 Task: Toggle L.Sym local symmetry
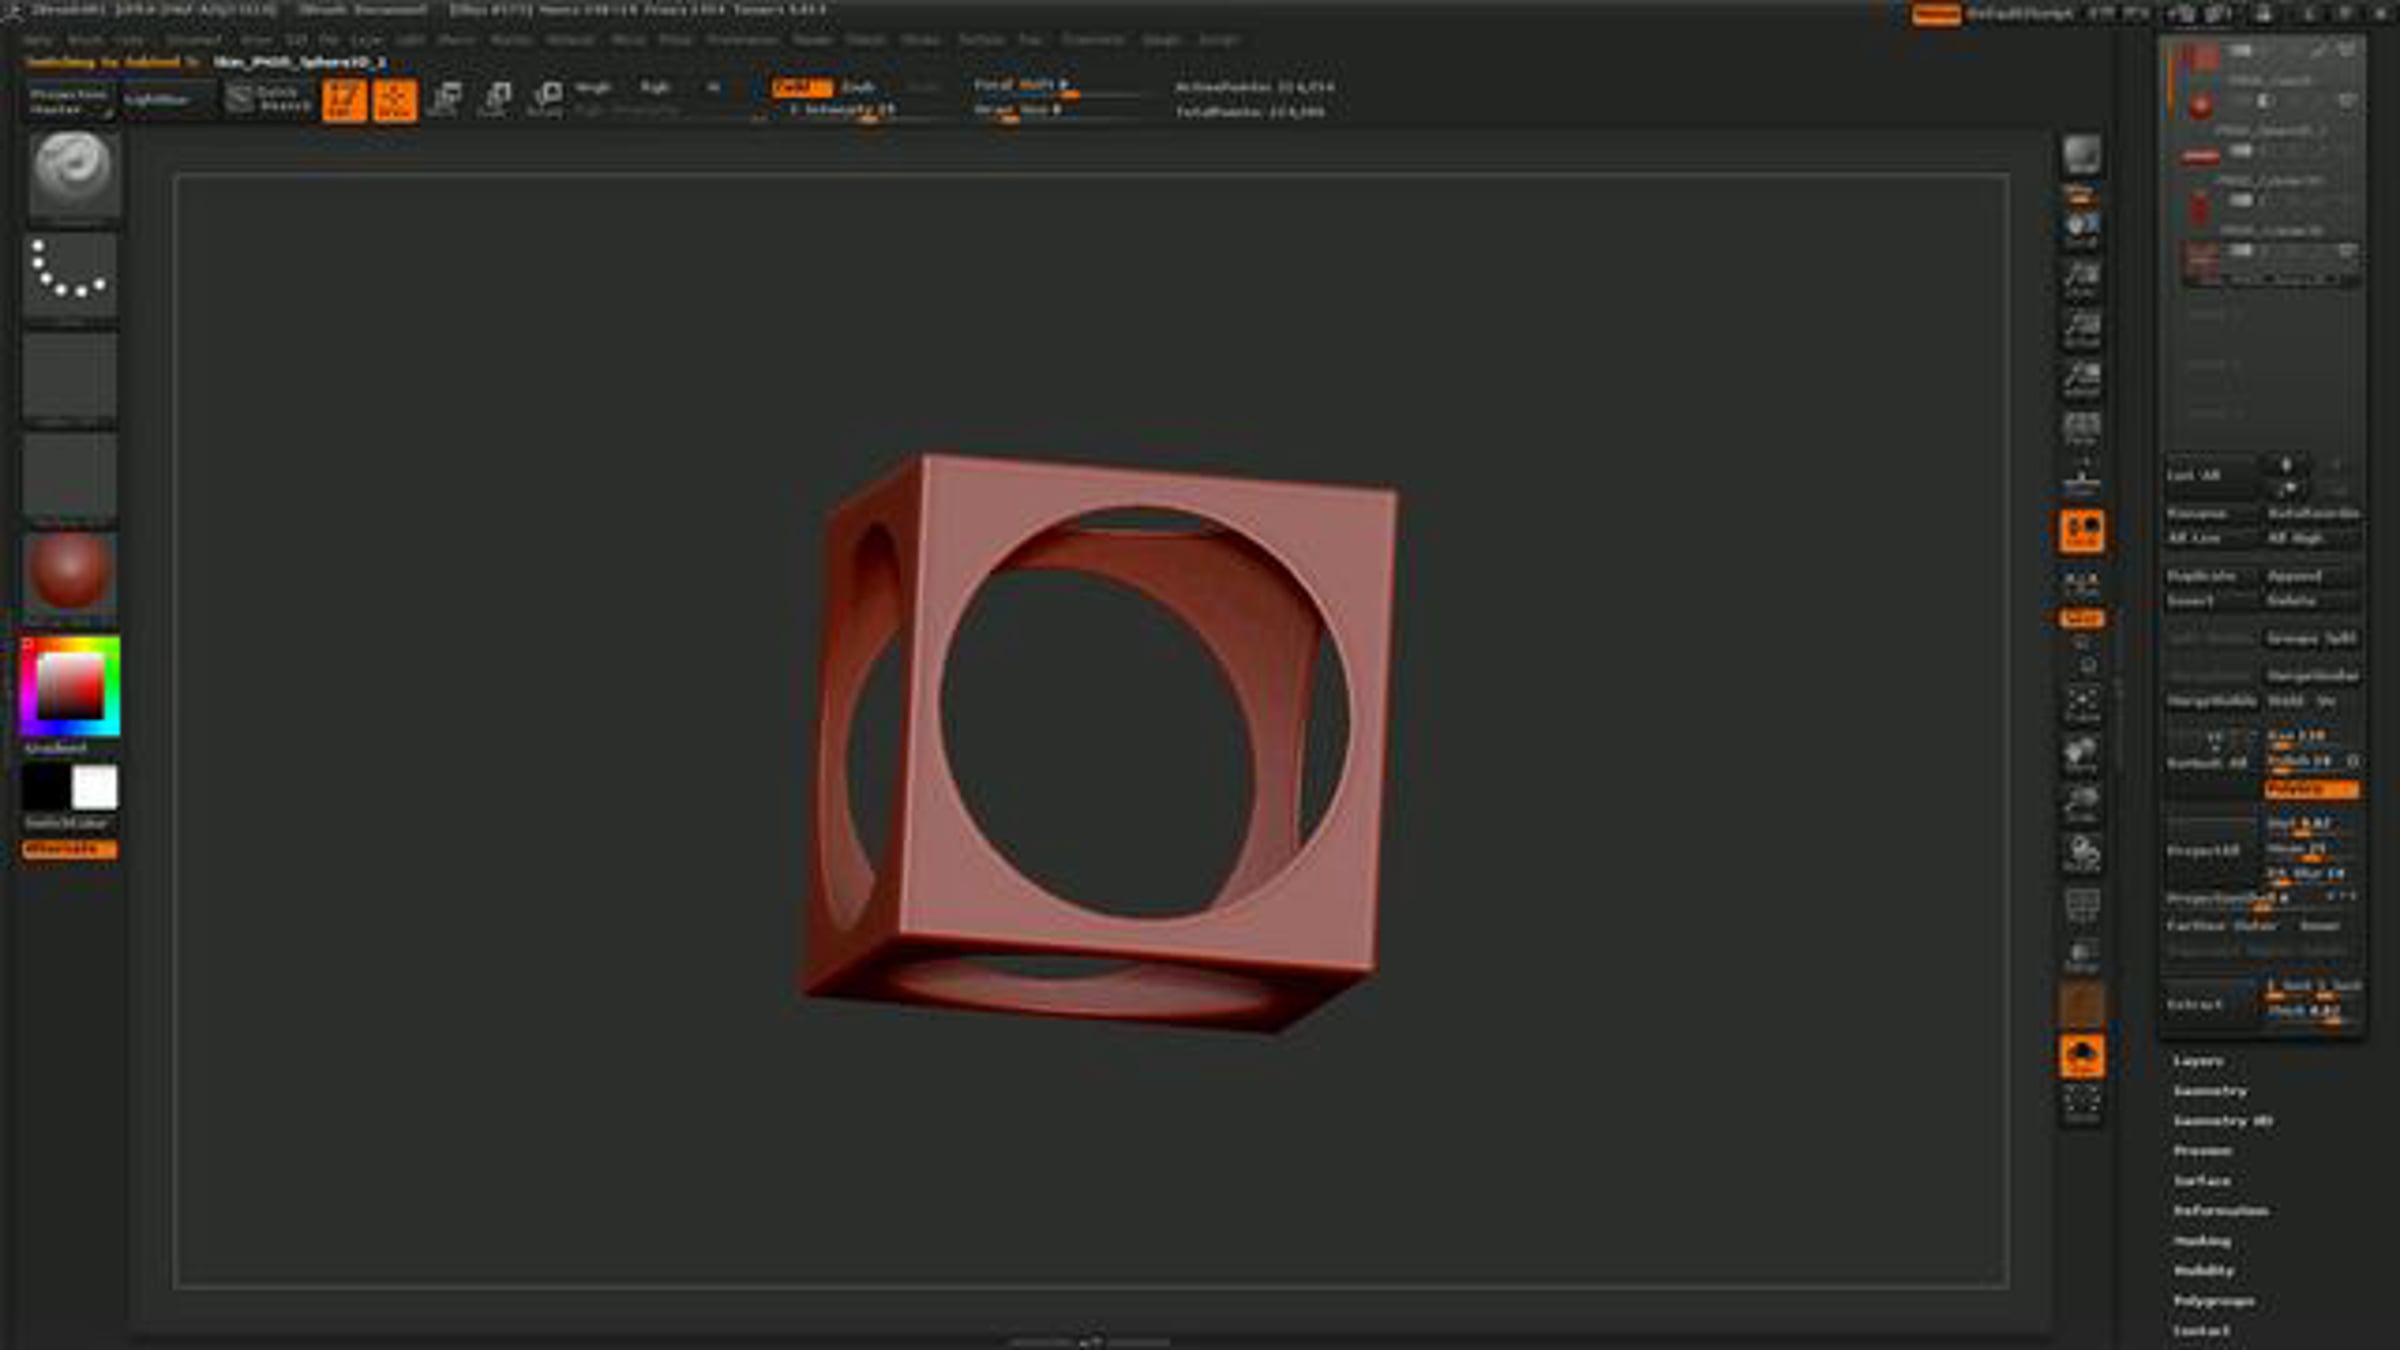pos(2082,581)
